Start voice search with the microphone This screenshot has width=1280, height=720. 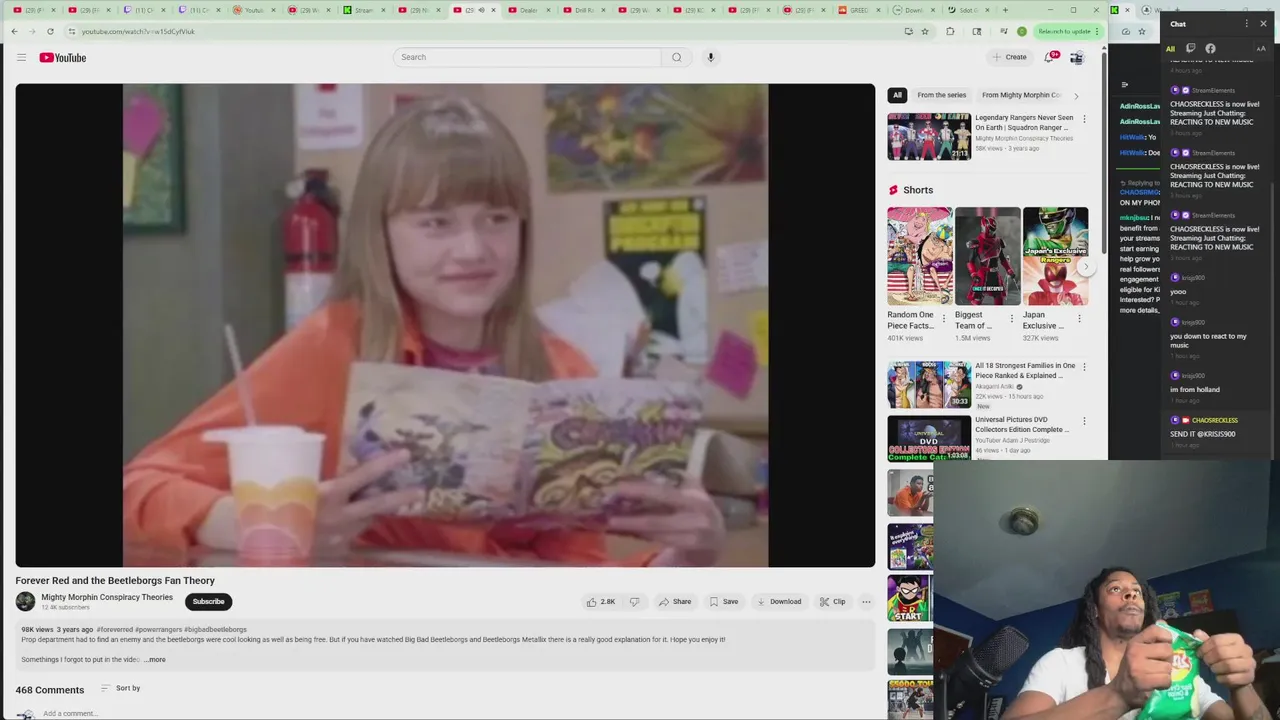pos(711,57)
